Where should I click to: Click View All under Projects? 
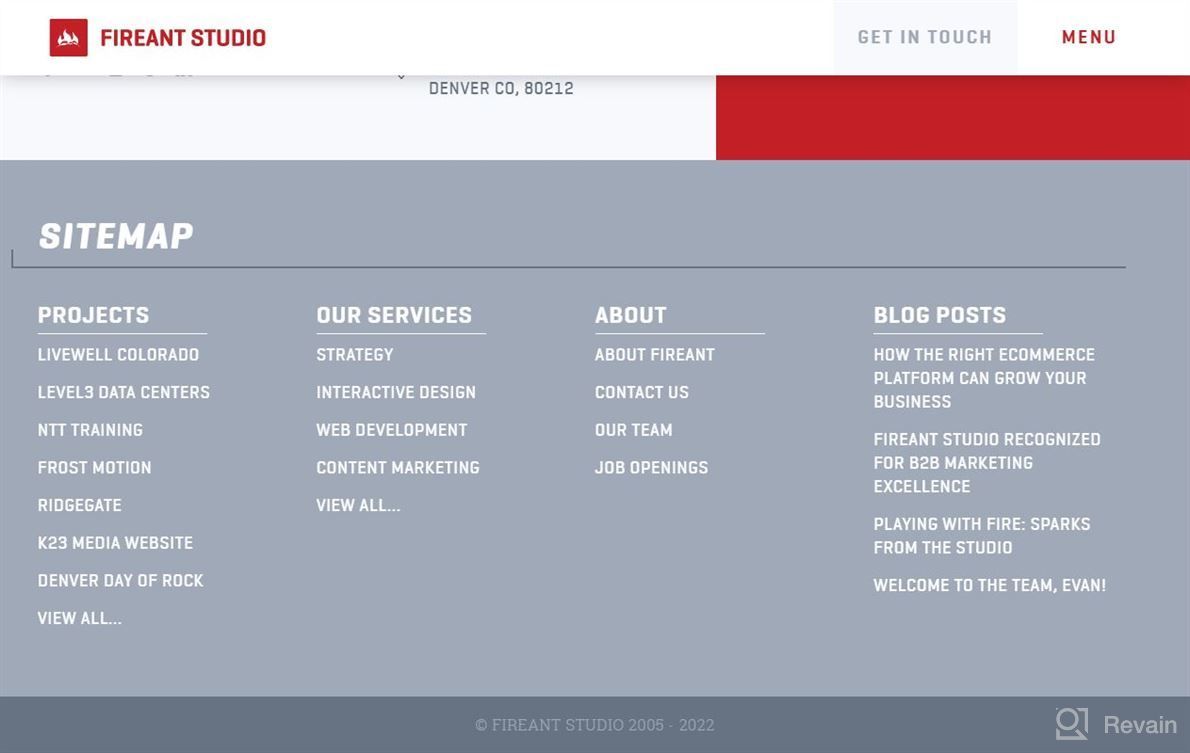click(x=80, y=619)
